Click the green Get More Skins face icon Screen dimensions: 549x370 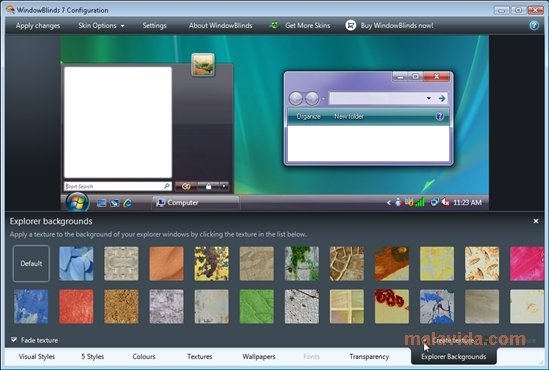pyautogui.click(x=274, y=25)
